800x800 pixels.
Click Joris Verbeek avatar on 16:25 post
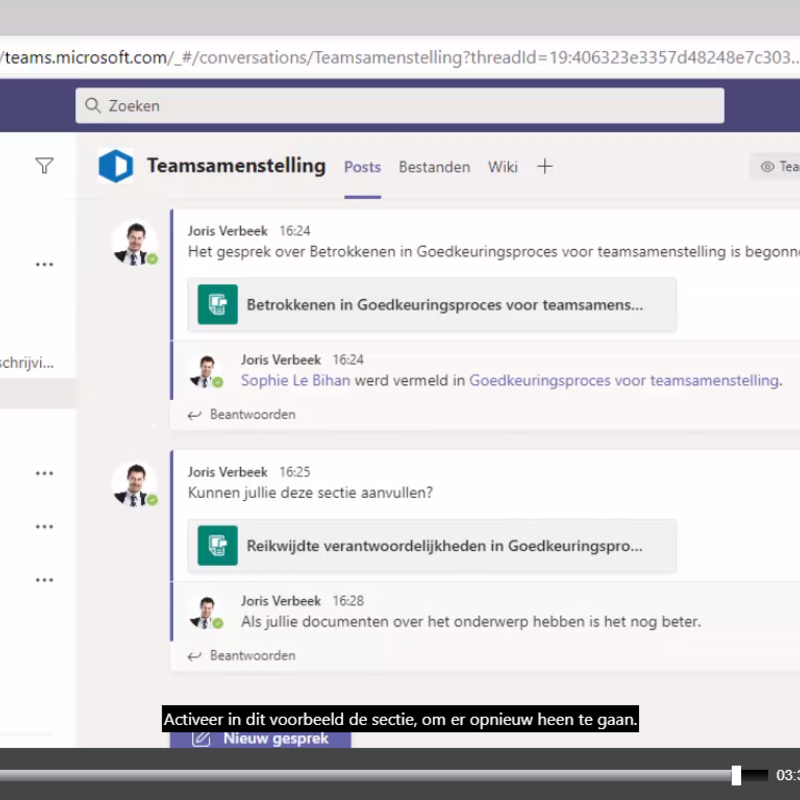(x=135, y=484)
